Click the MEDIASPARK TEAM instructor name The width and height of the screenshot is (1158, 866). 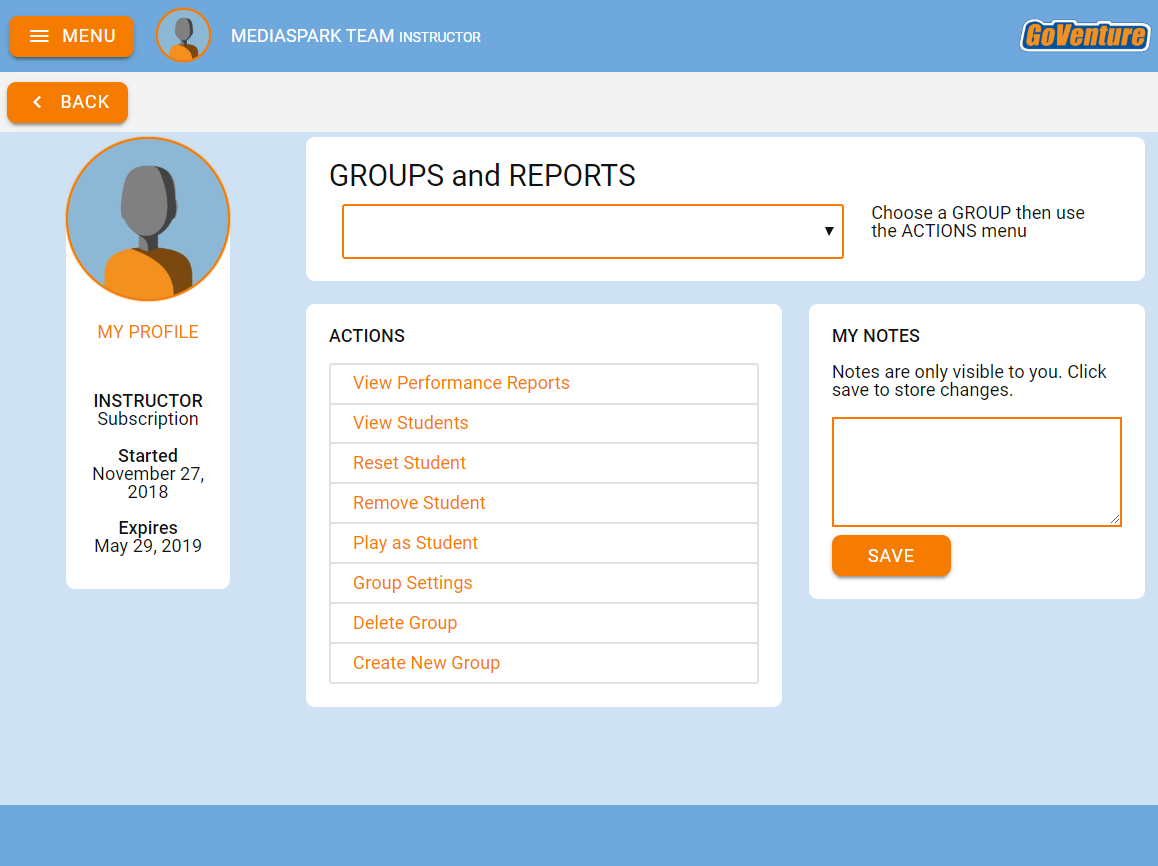click(356, 36)
